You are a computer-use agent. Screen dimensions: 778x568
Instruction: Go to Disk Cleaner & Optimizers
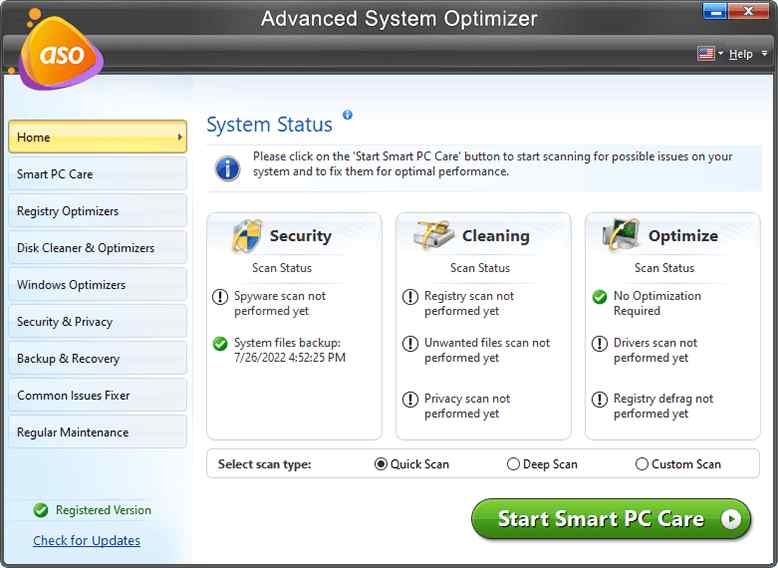point(98,248)
